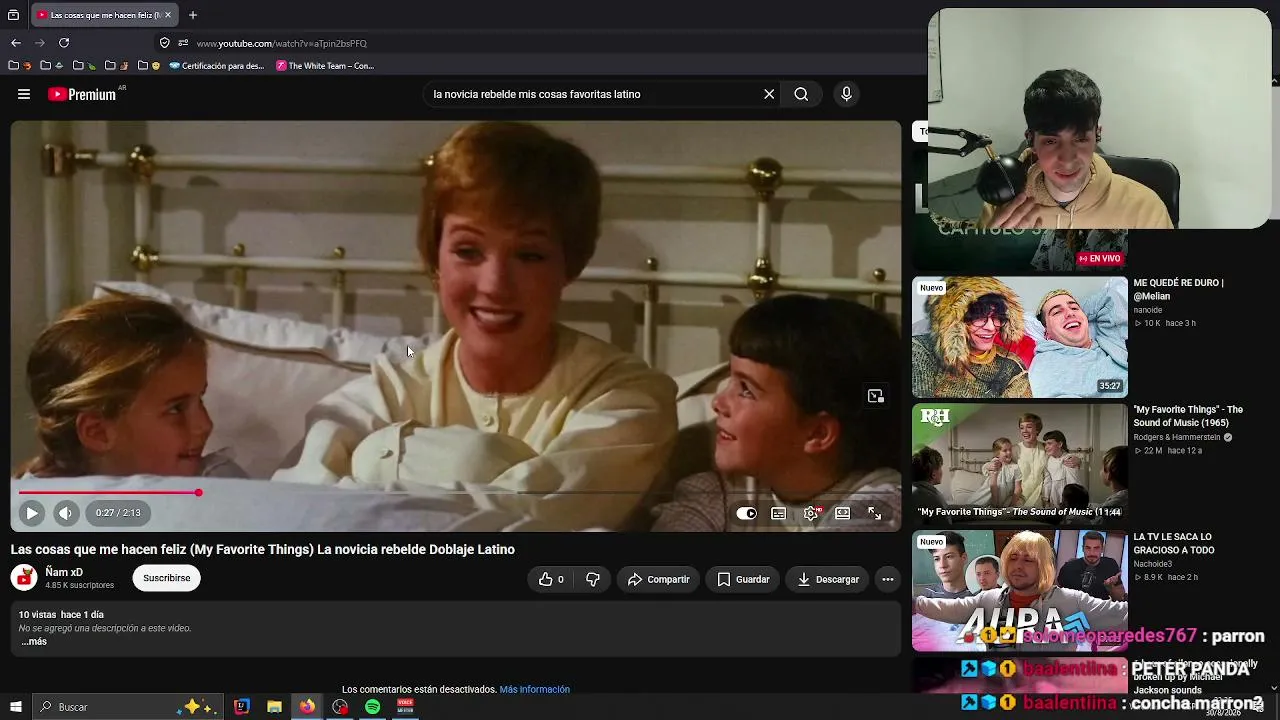
Task: Open The White Team bookmark
Action: point(325,66)
